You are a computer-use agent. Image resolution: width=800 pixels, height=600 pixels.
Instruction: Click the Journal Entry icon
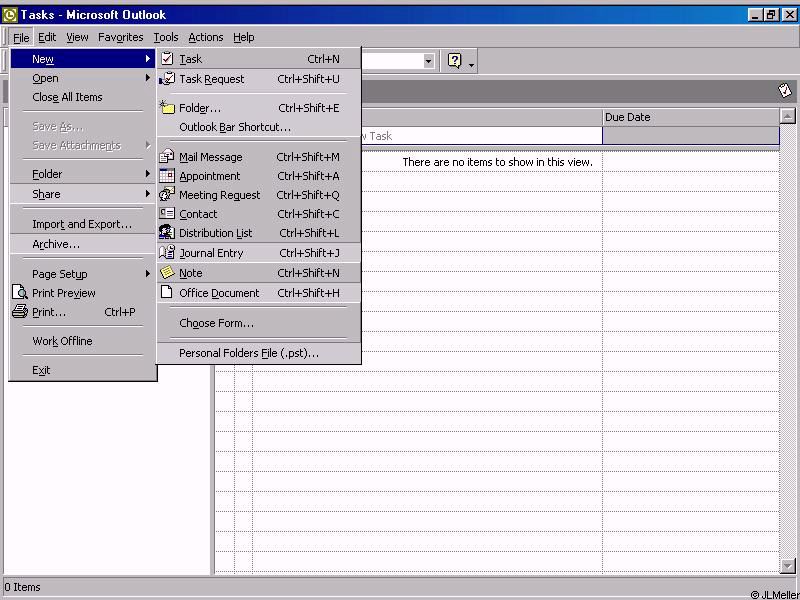click(167, 253)
